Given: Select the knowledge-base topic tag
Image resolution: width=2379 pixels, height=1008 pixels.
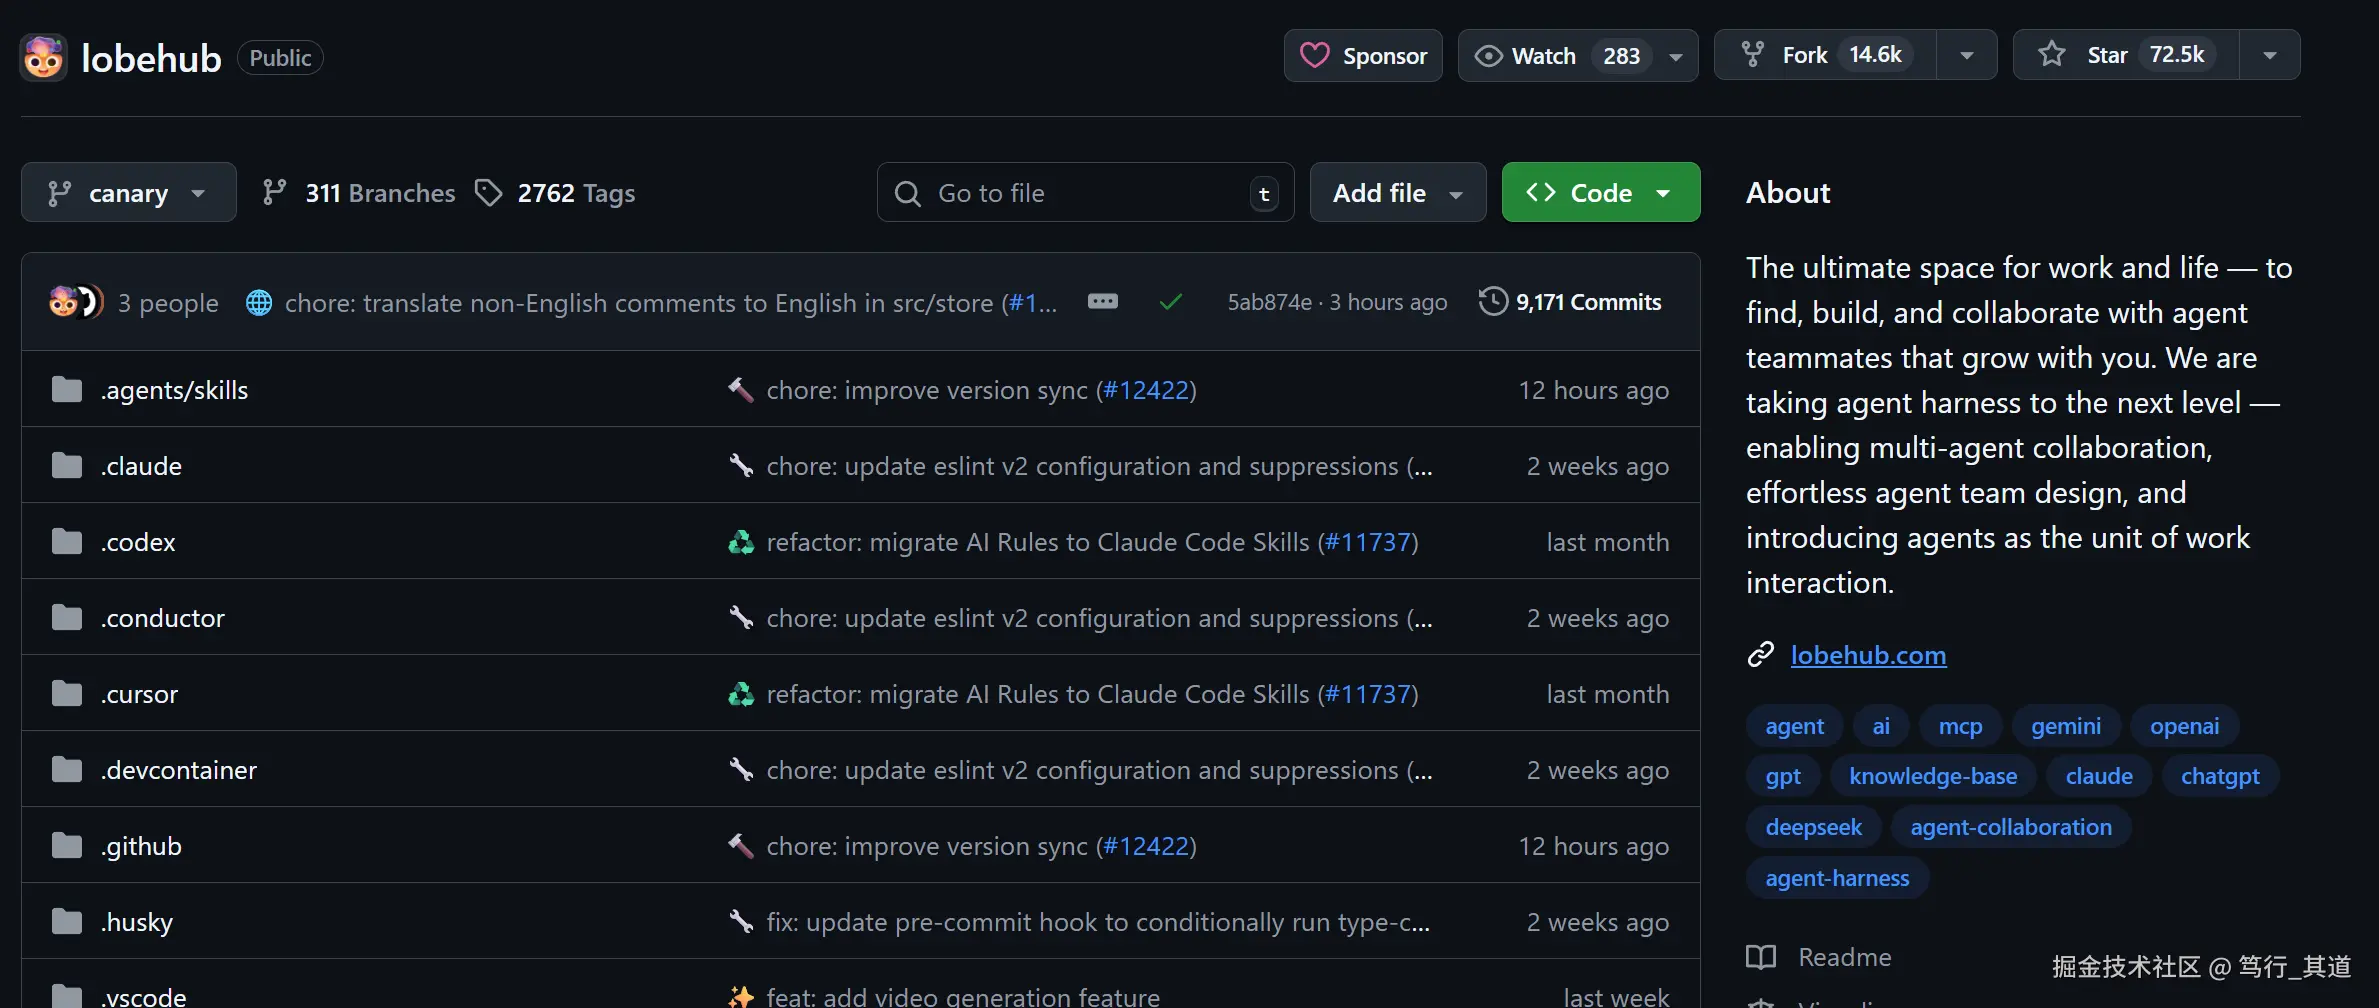Looking at the screenshot, I should [x=1932, y=776].
